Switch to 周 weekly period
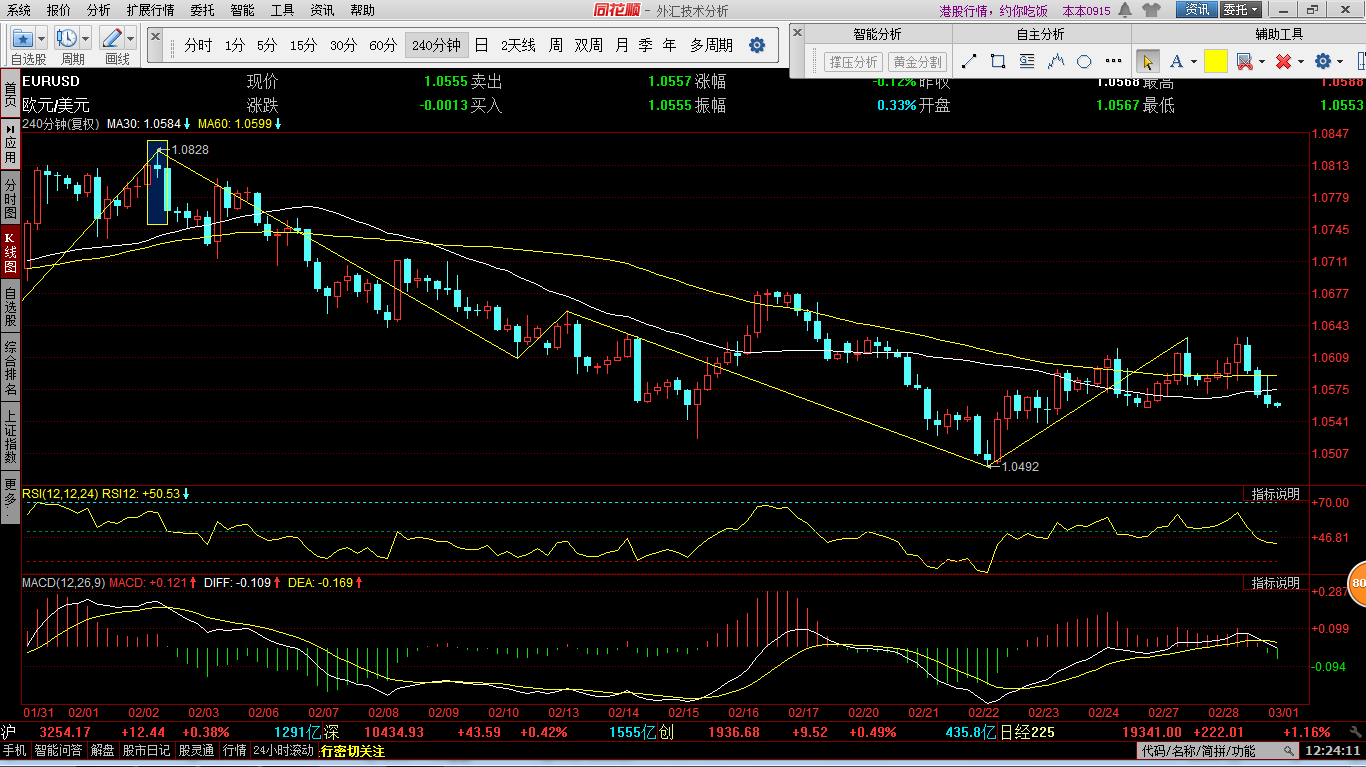This screenshot has height=767, width=1366. [555, 45]
